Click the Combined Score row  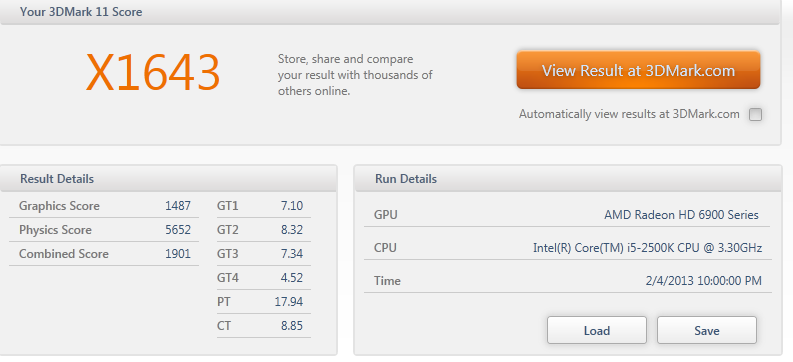104,254
